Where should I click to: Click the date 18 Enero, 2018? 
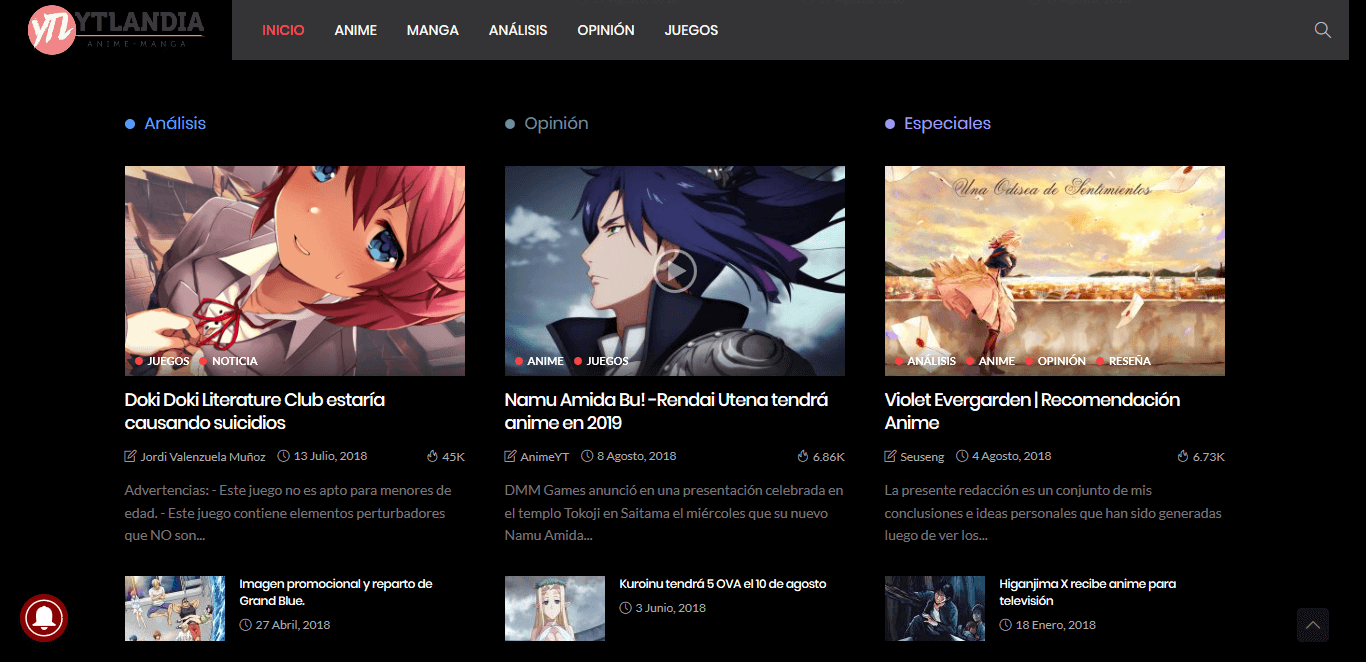click(x=1056, y=625)
